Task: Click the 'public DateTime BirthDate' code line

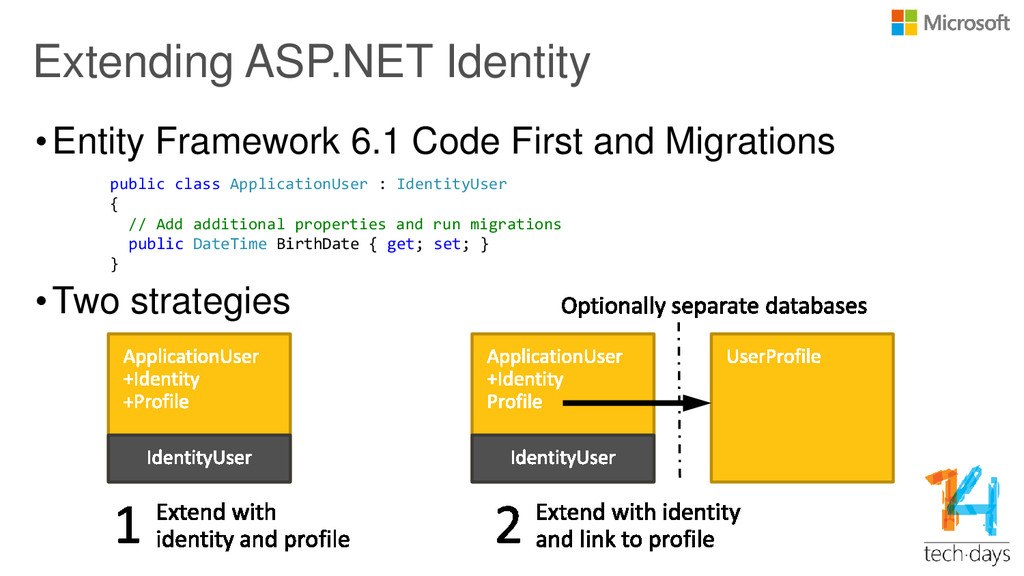Action: pyautogui.click(x=308, y=244)
